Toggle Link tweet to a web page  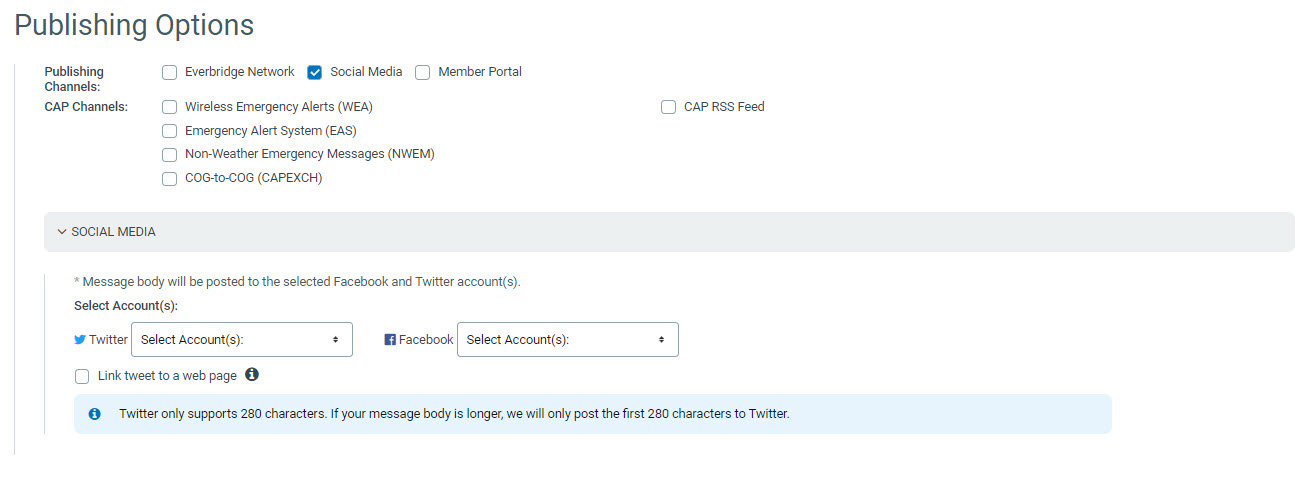tap(82, 377)
